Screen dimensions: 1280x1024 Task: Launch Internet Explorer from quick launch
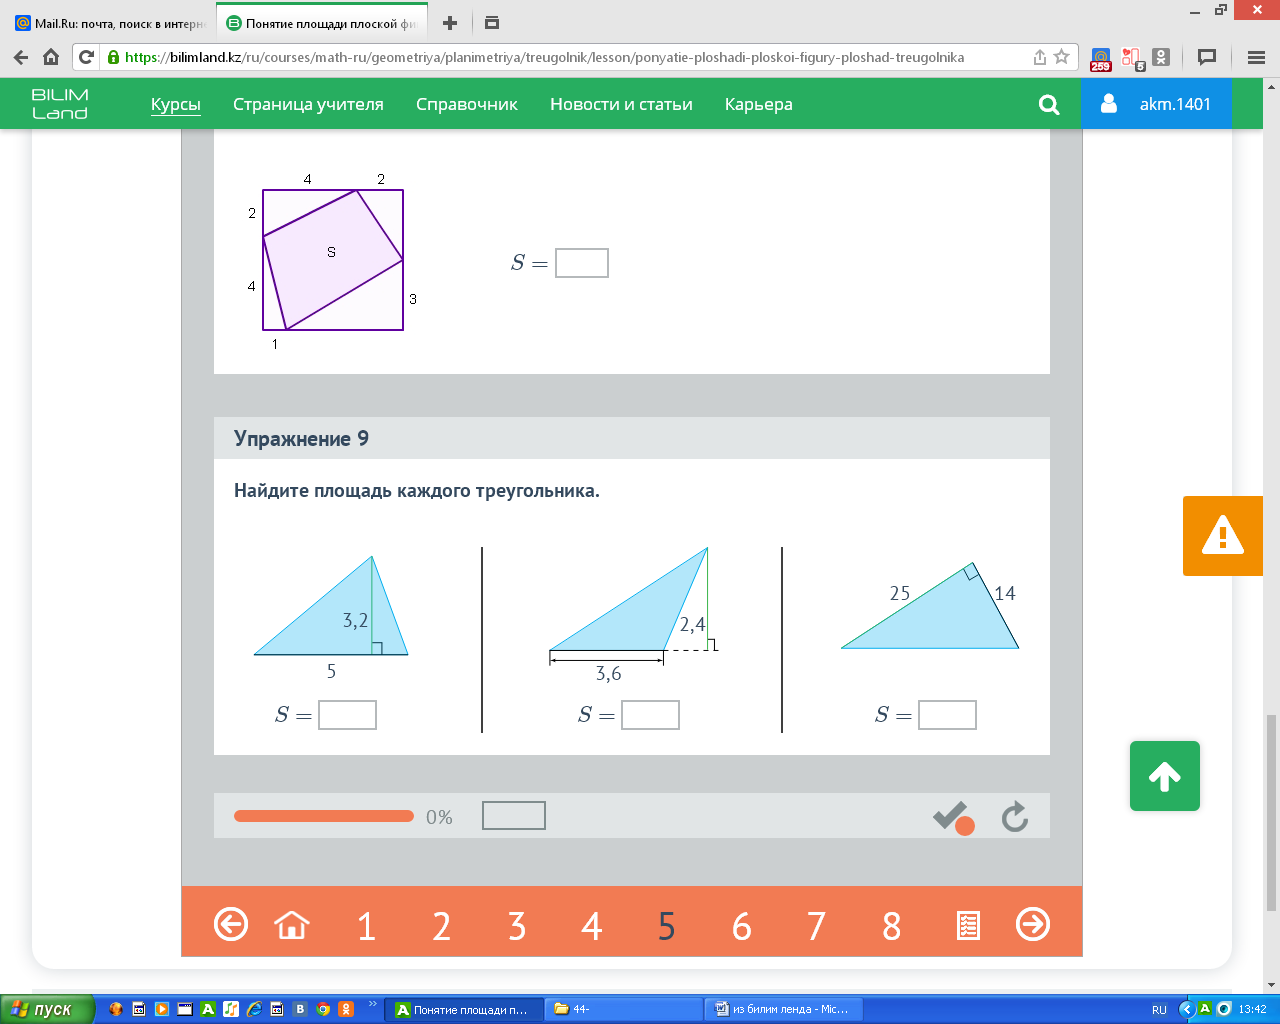(254, 1009)
